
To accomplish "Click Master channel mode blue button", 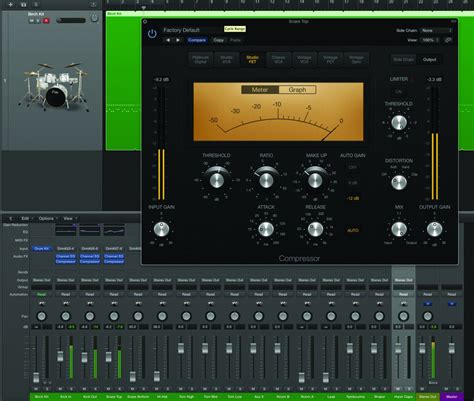I will tap(452, 304).
